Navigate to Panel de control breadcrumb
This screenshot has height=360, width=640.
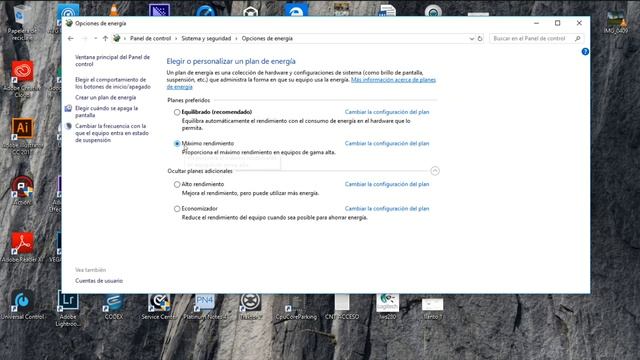click(x=150, y=38)
